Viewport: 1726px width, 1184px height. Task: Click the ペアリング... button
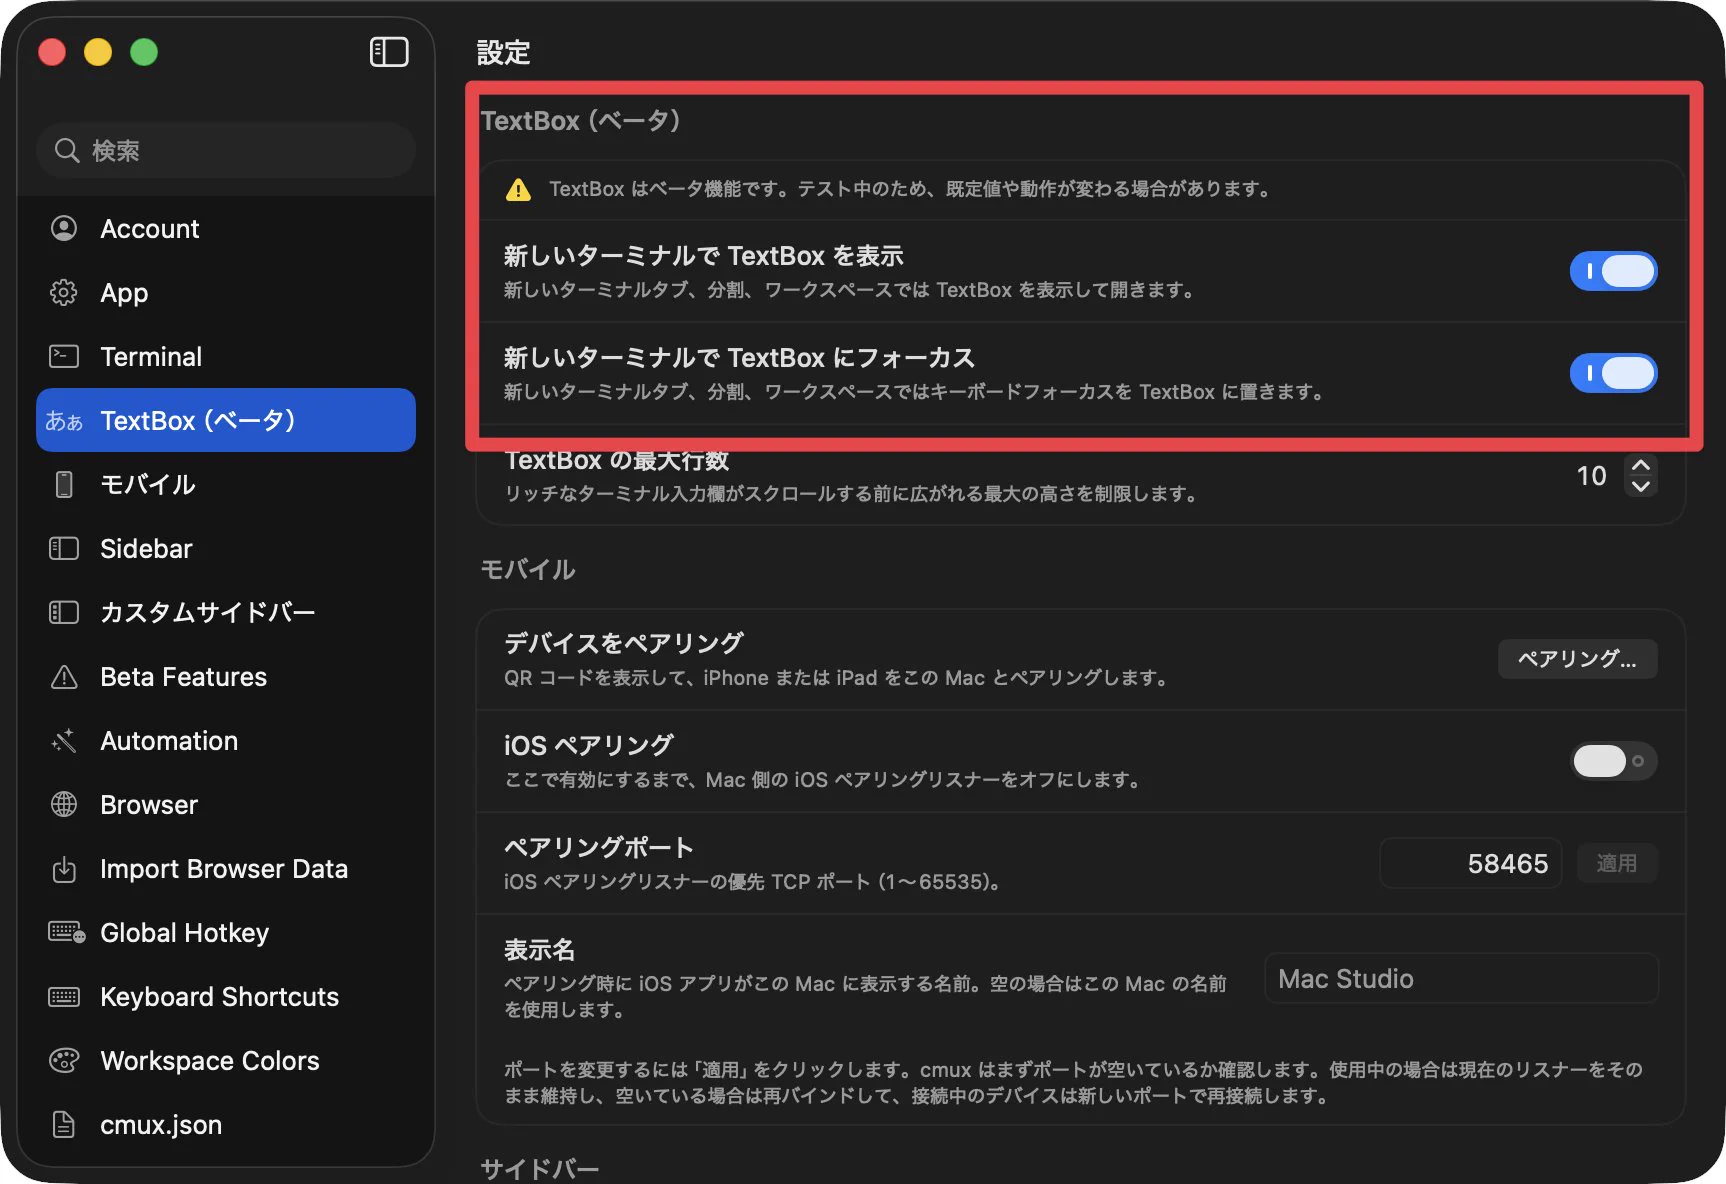(x=1577, y=659)
